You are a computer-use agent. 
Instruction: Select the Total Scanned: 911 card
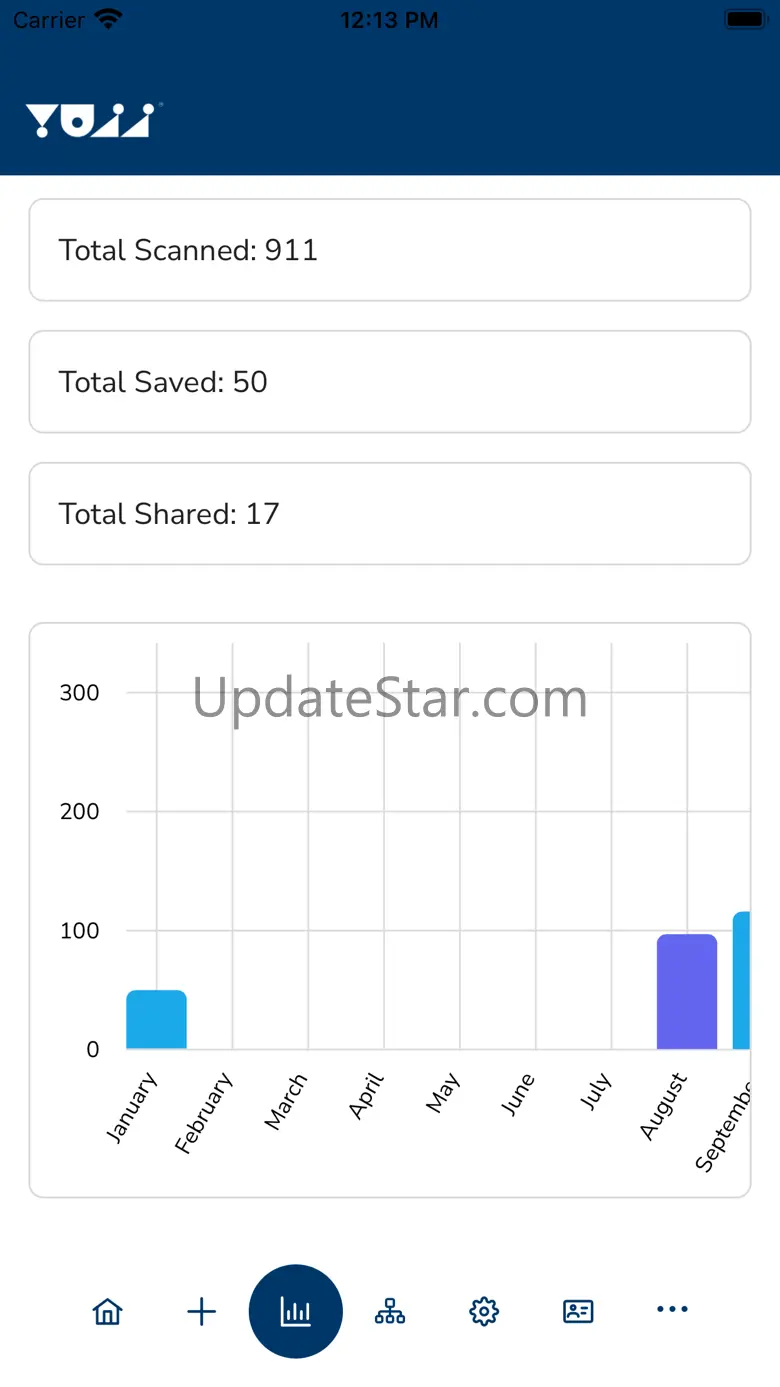coord(390,250)
